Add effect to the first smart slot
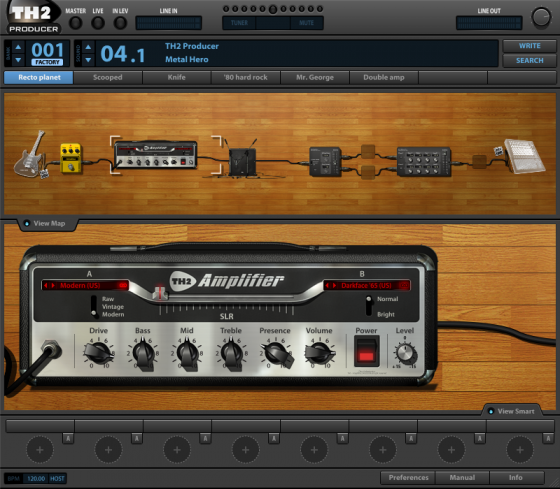The width and height of the screenshot is (560, 489). tap(40, 450)
